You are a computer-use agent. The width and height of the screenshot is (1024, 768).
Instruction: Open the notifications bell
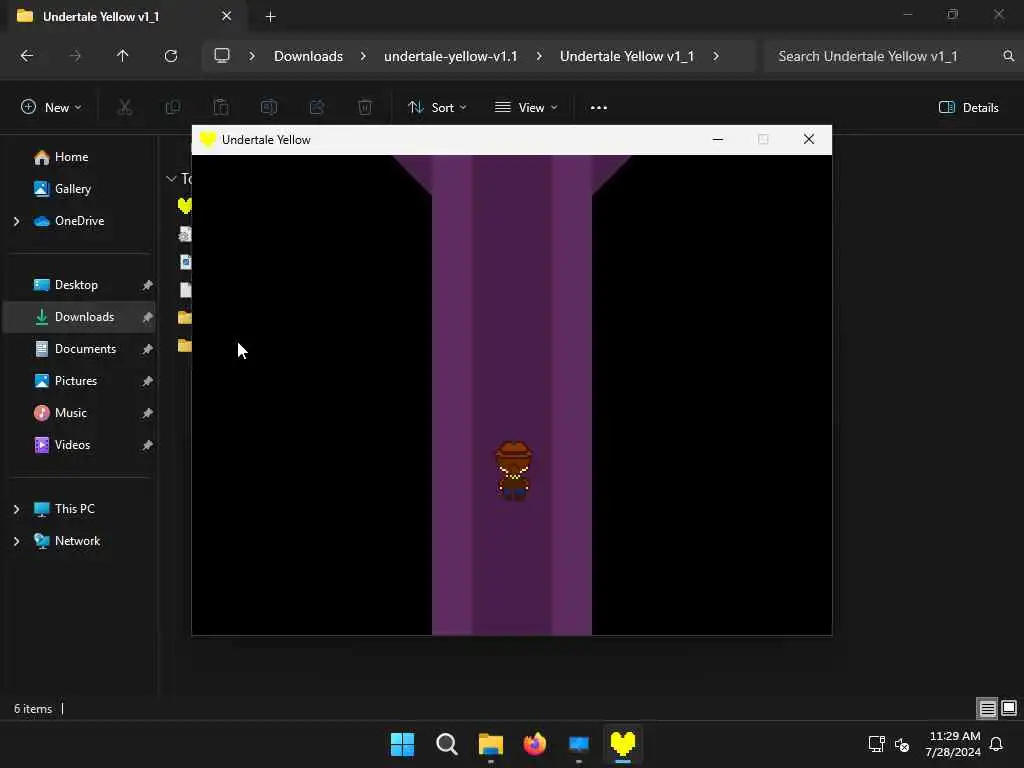tap(996, 744)
